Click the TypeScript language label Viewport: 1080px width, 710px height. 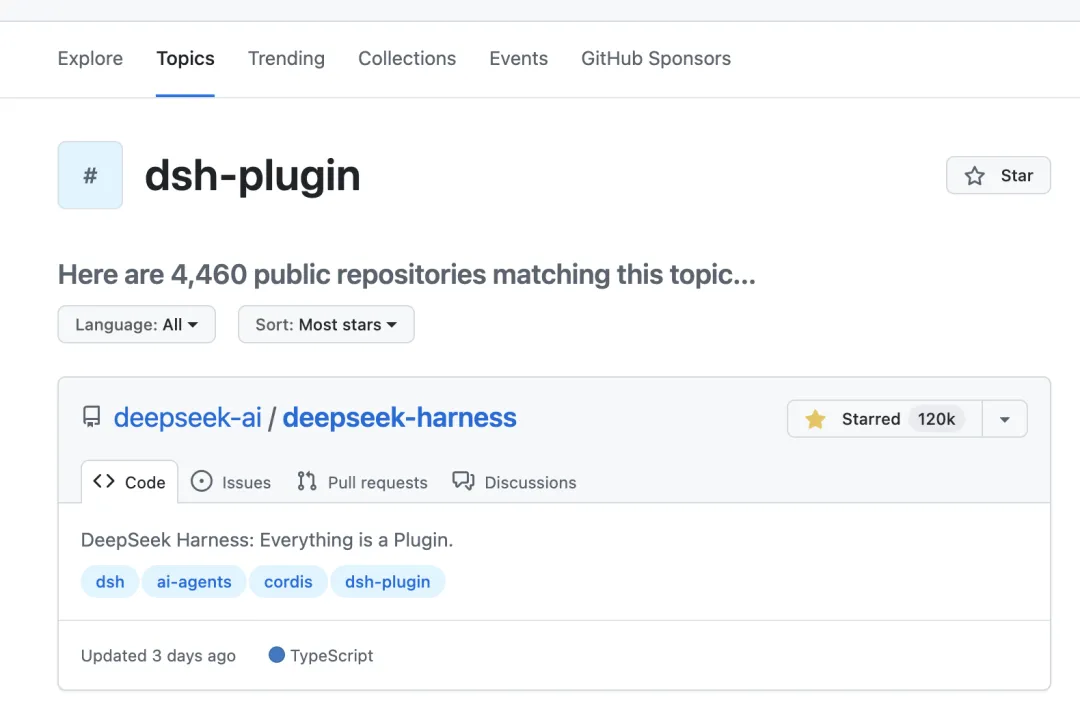tap(332, 656)
